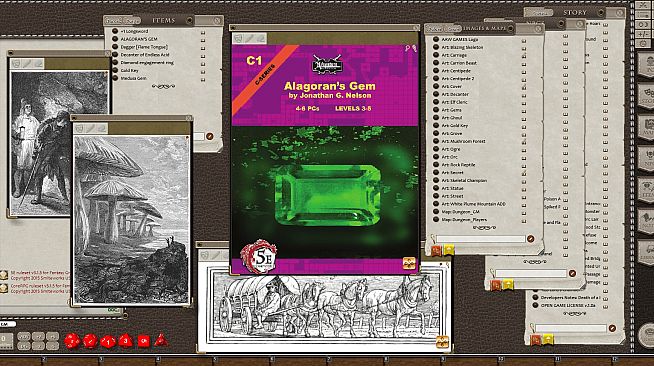This screenshot has height=366, width=654.
Task: Click the modifier number box beside the dice
Action: click(6, 340)
